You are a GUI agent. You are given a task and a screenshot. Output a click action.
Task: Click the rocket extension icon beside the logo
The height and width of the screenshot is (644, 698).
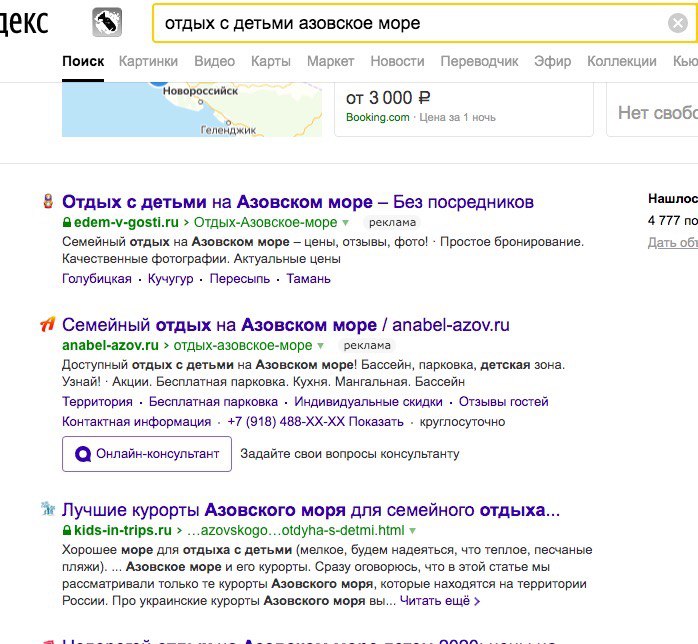pos(107,22)
